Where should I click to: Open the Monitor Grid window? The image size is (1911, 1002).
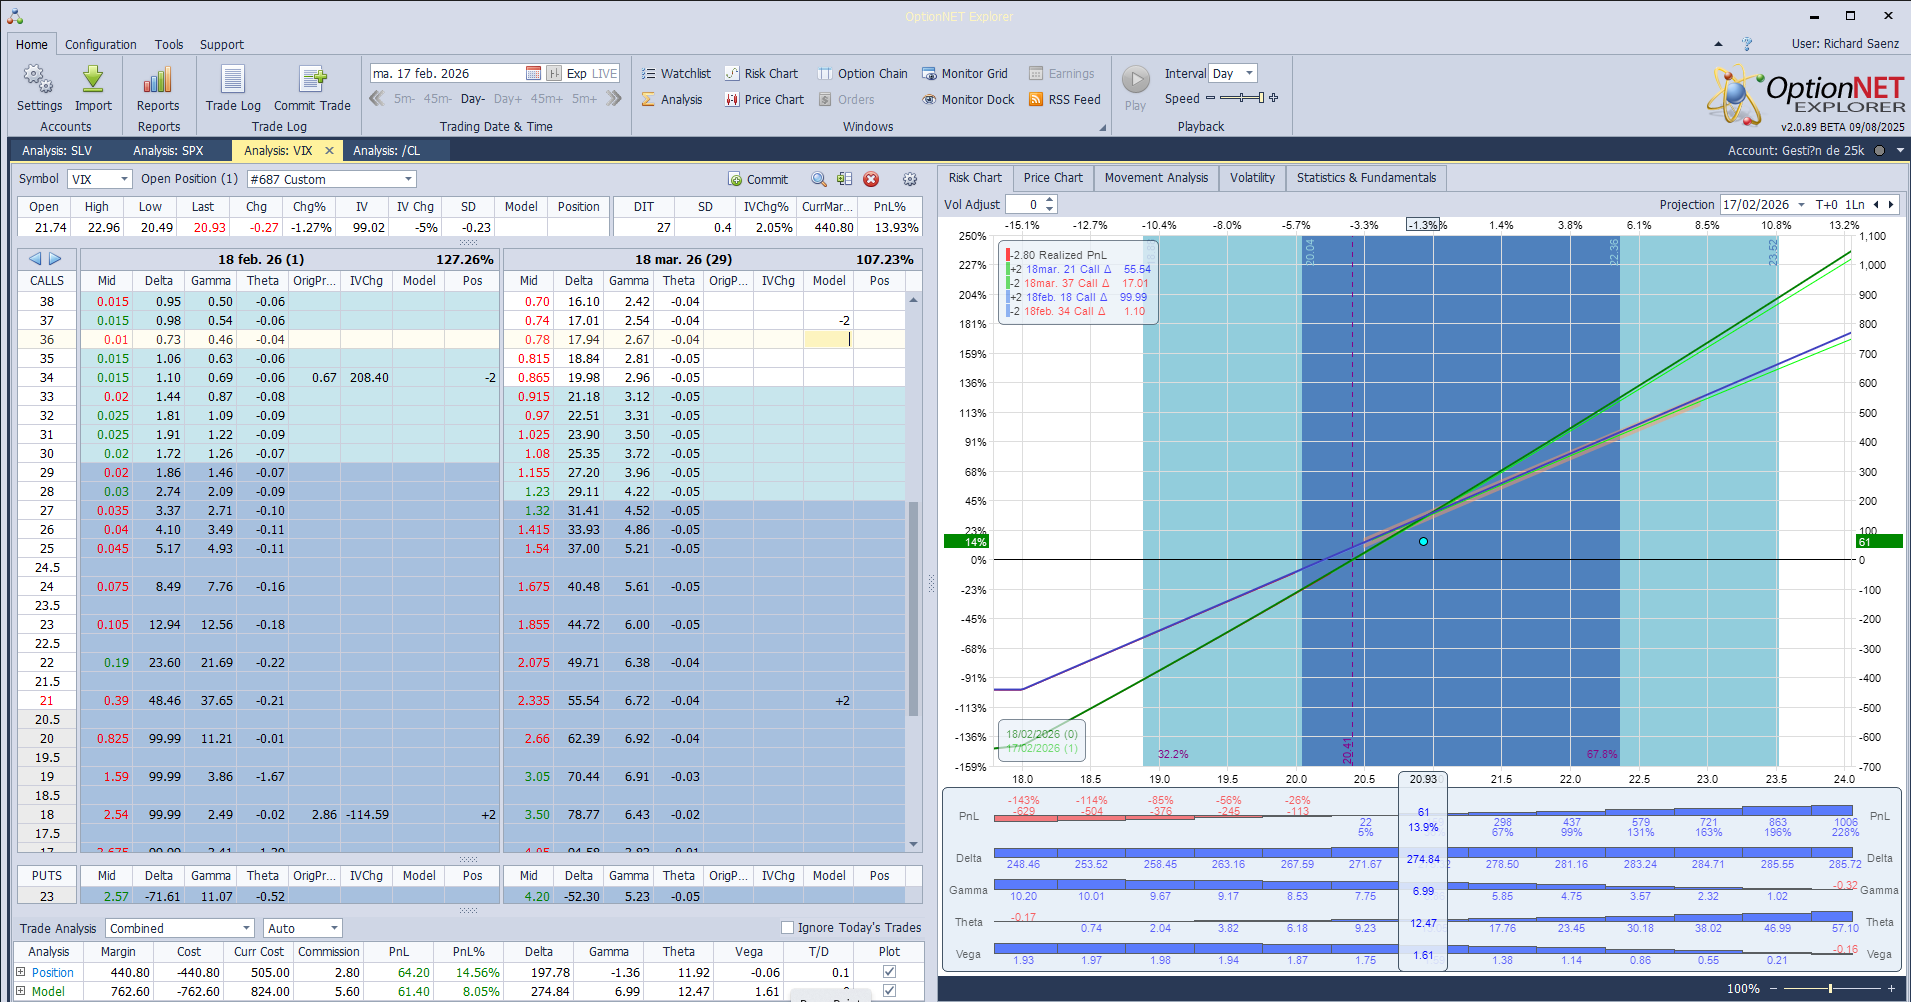tap(965, 73)
